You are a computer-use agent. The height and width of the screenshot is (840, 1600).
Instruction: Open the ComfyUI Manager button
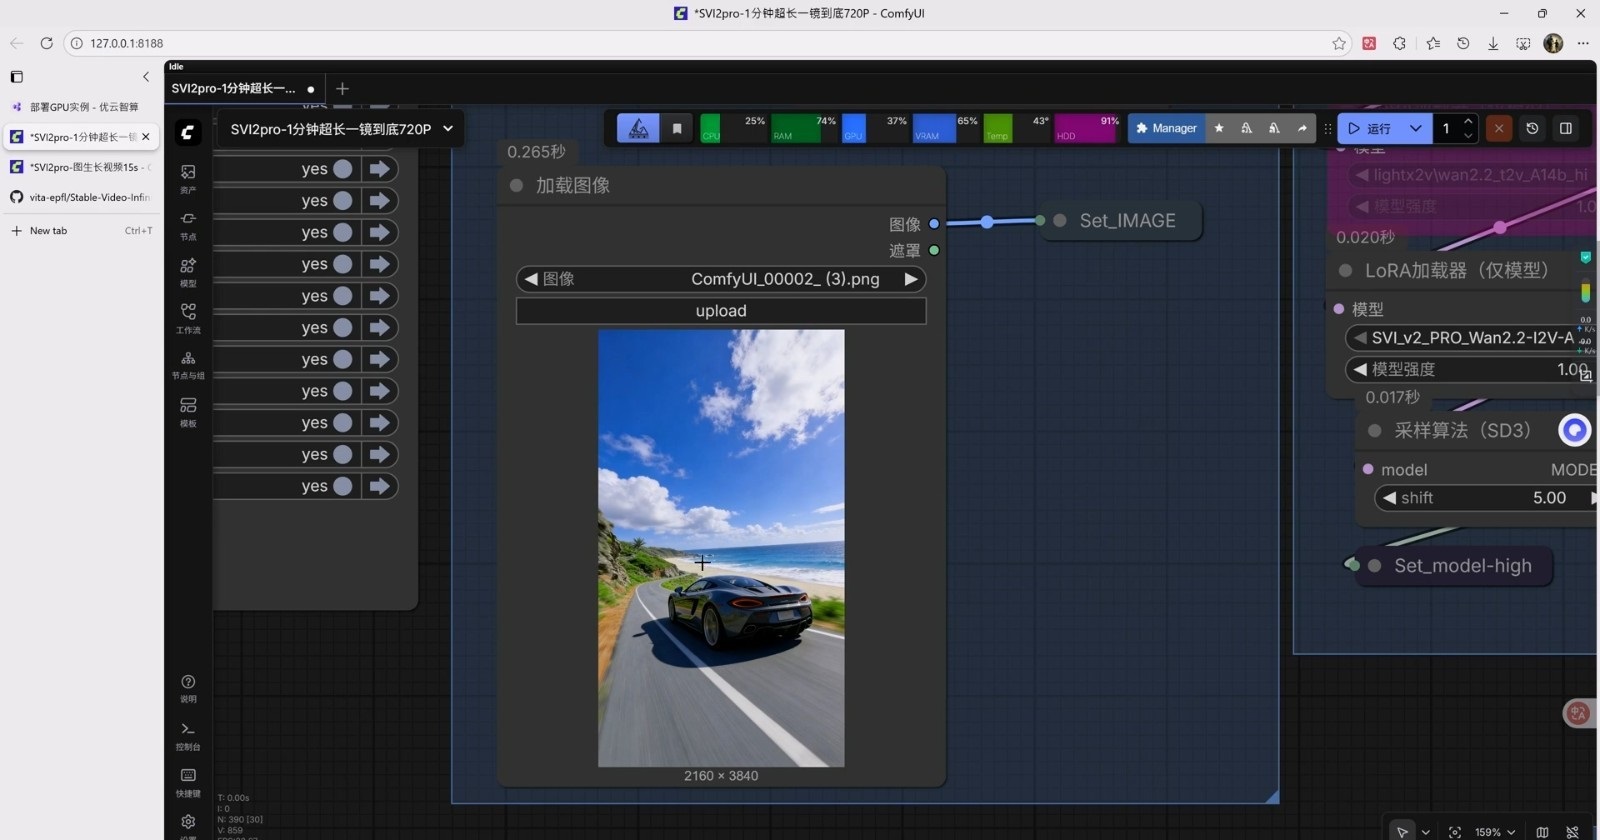(x=1166, y=128)
